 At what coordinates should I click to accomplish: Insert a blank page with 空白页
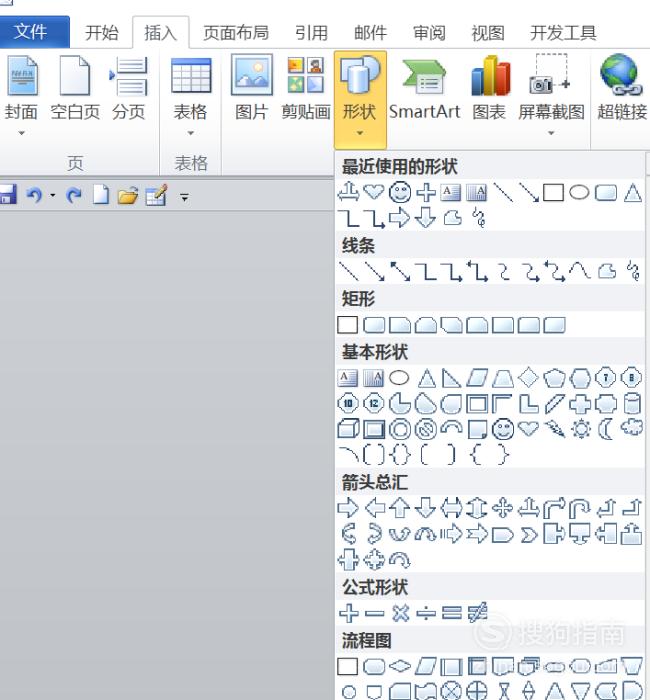75,88
